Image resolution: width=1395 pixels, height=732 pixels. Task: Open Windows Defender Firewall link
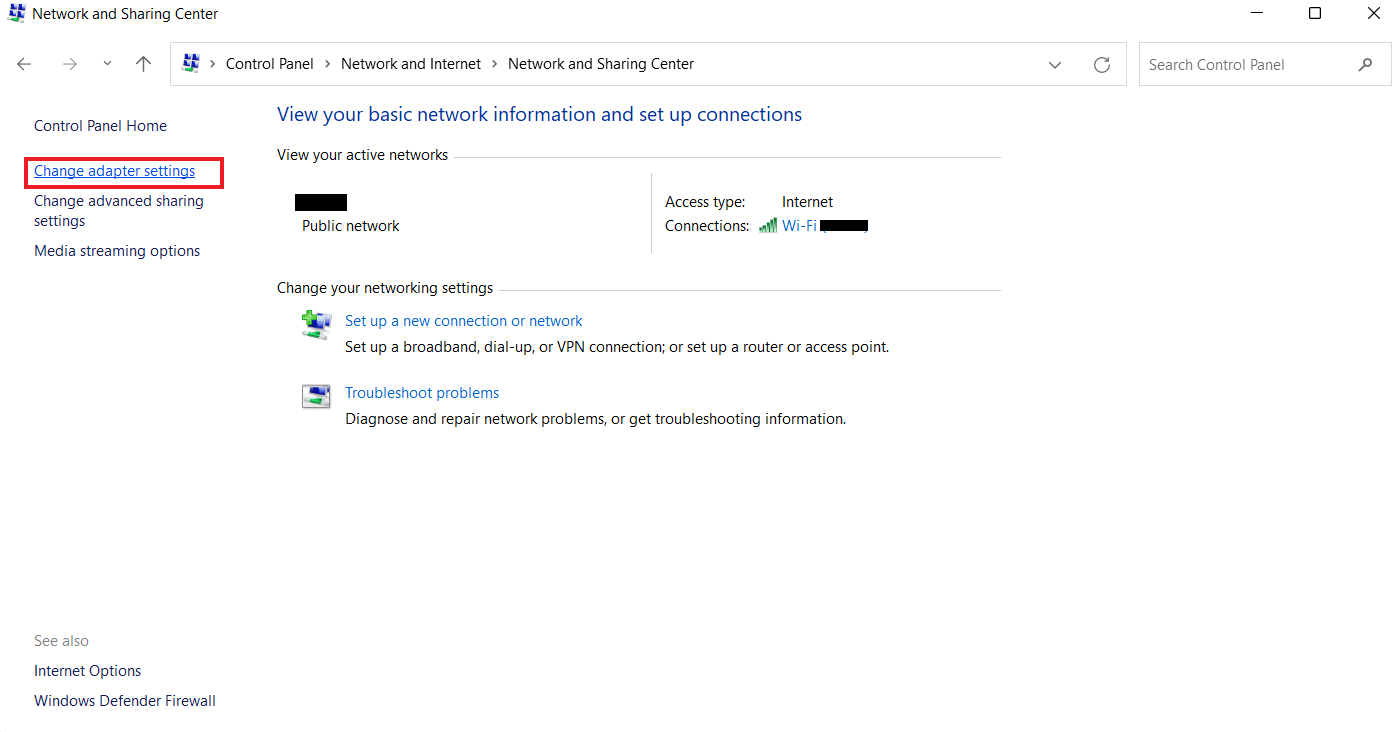(x=125, y=701)
